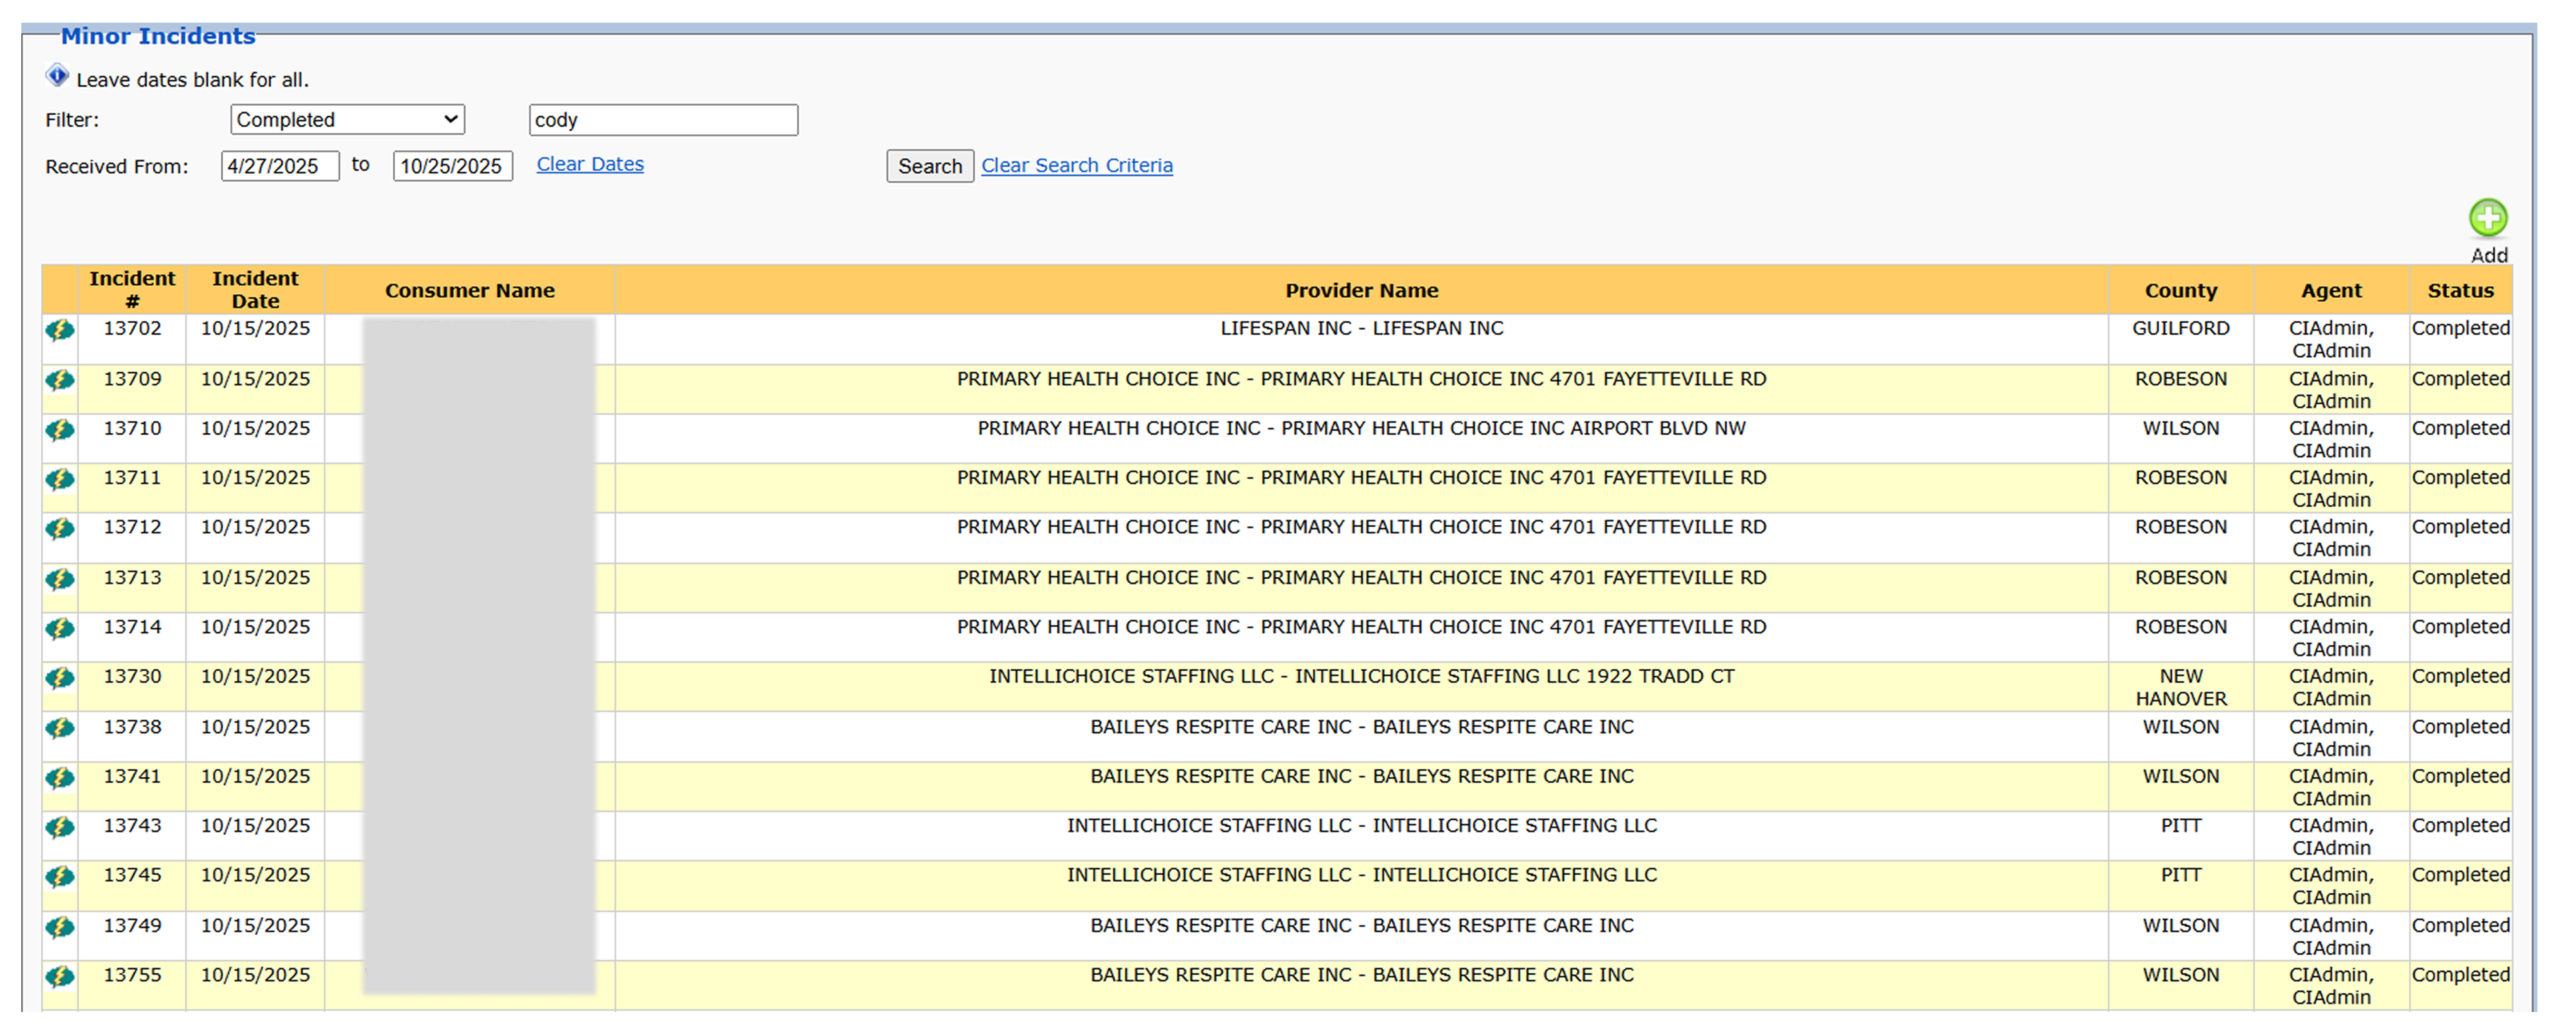Open incident 13702 via its row icon
The image size is (2560, 1036).
(60, 330)
